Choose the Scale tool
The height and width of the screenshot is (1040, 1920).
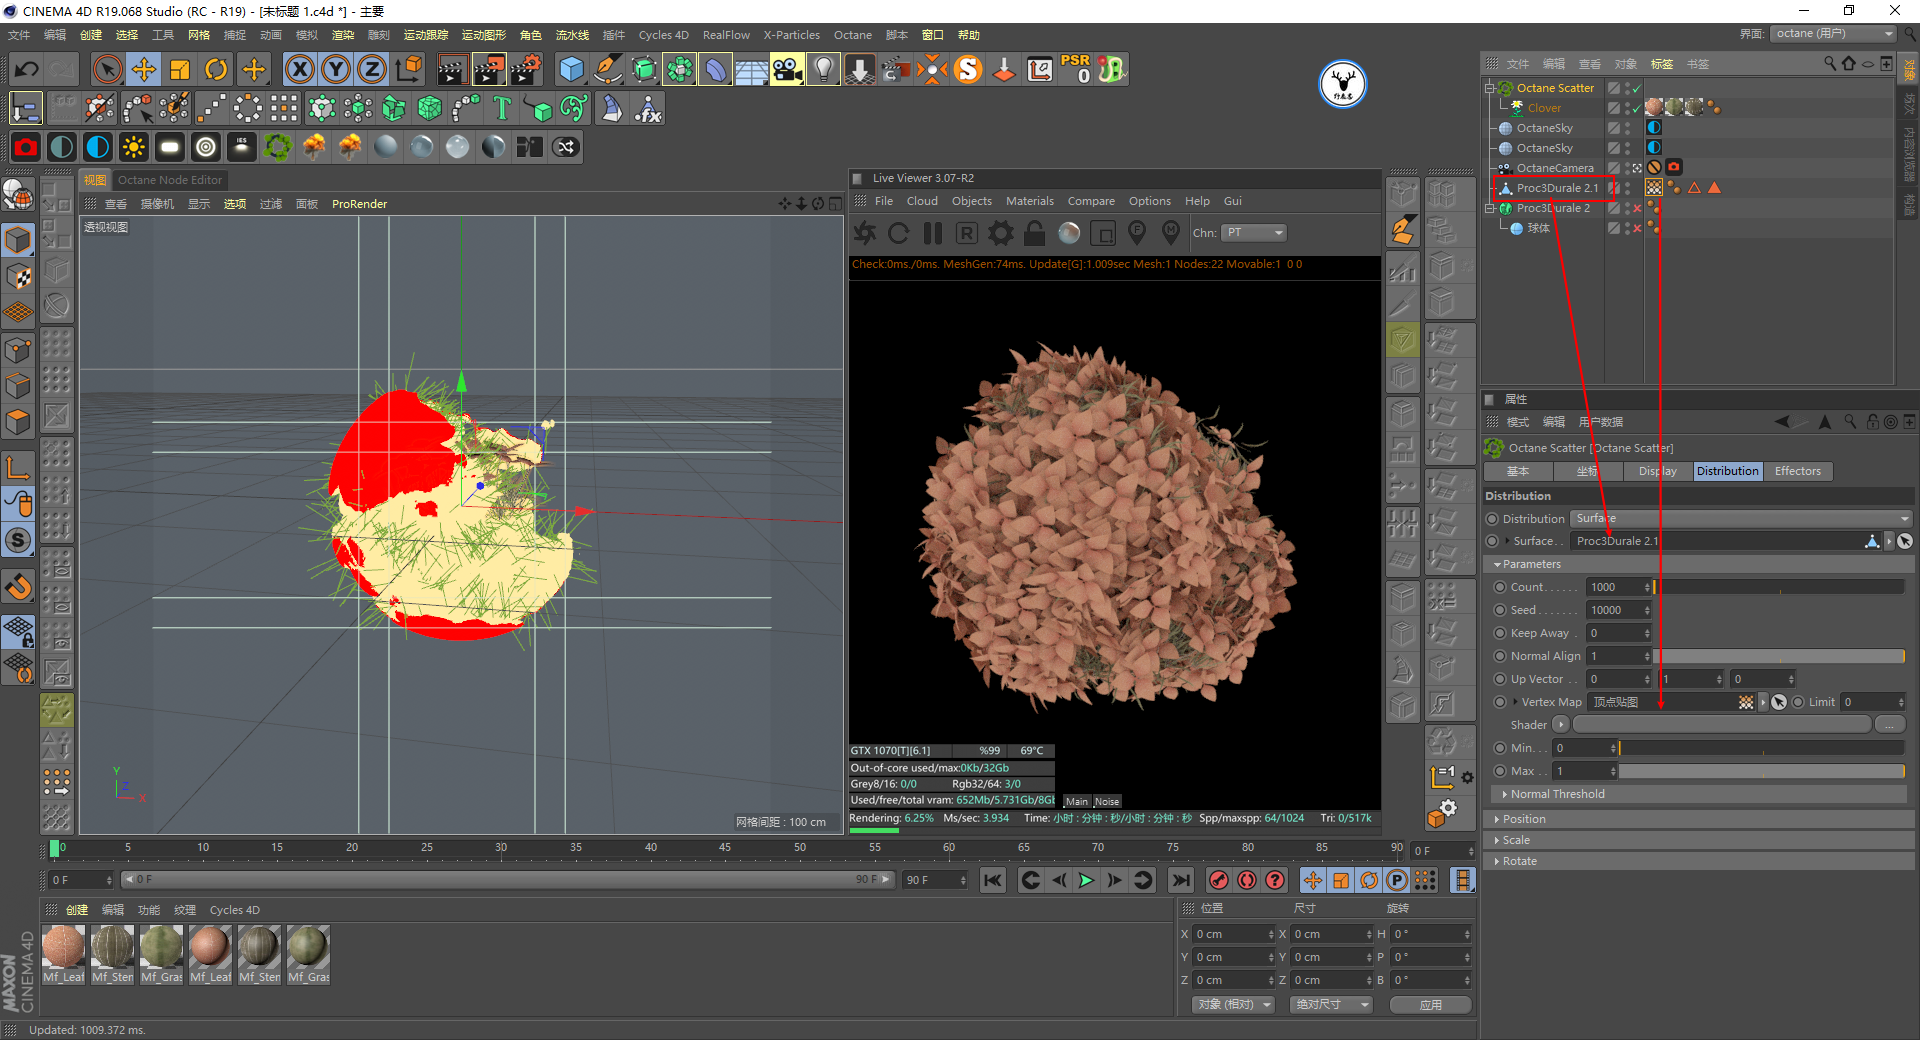180,69
